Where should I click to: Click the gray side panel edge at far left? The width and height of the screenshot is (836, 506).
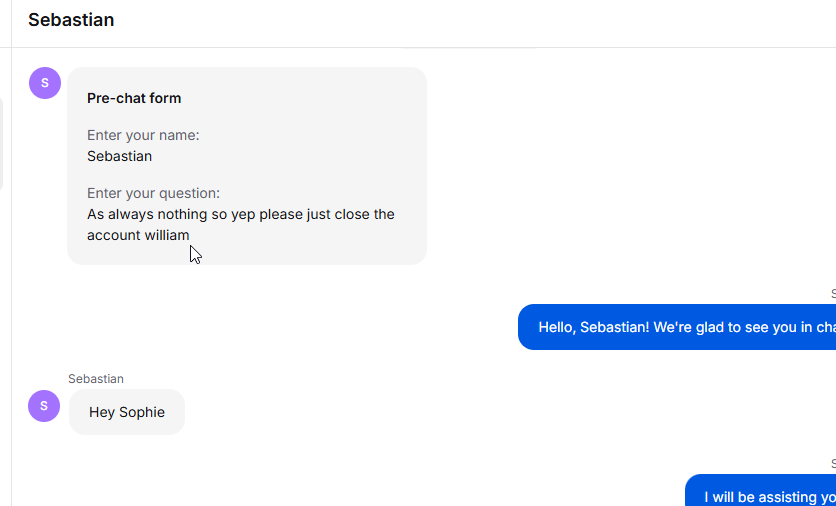2,144
